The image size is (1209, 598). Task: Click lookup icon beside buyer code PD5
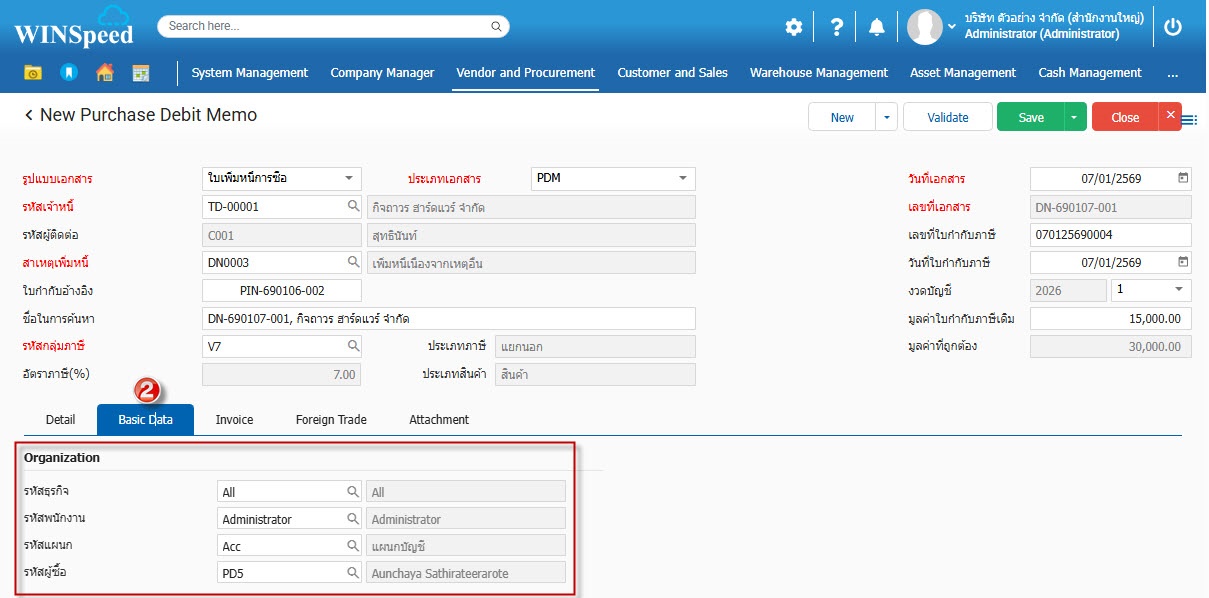coord(353,573)
